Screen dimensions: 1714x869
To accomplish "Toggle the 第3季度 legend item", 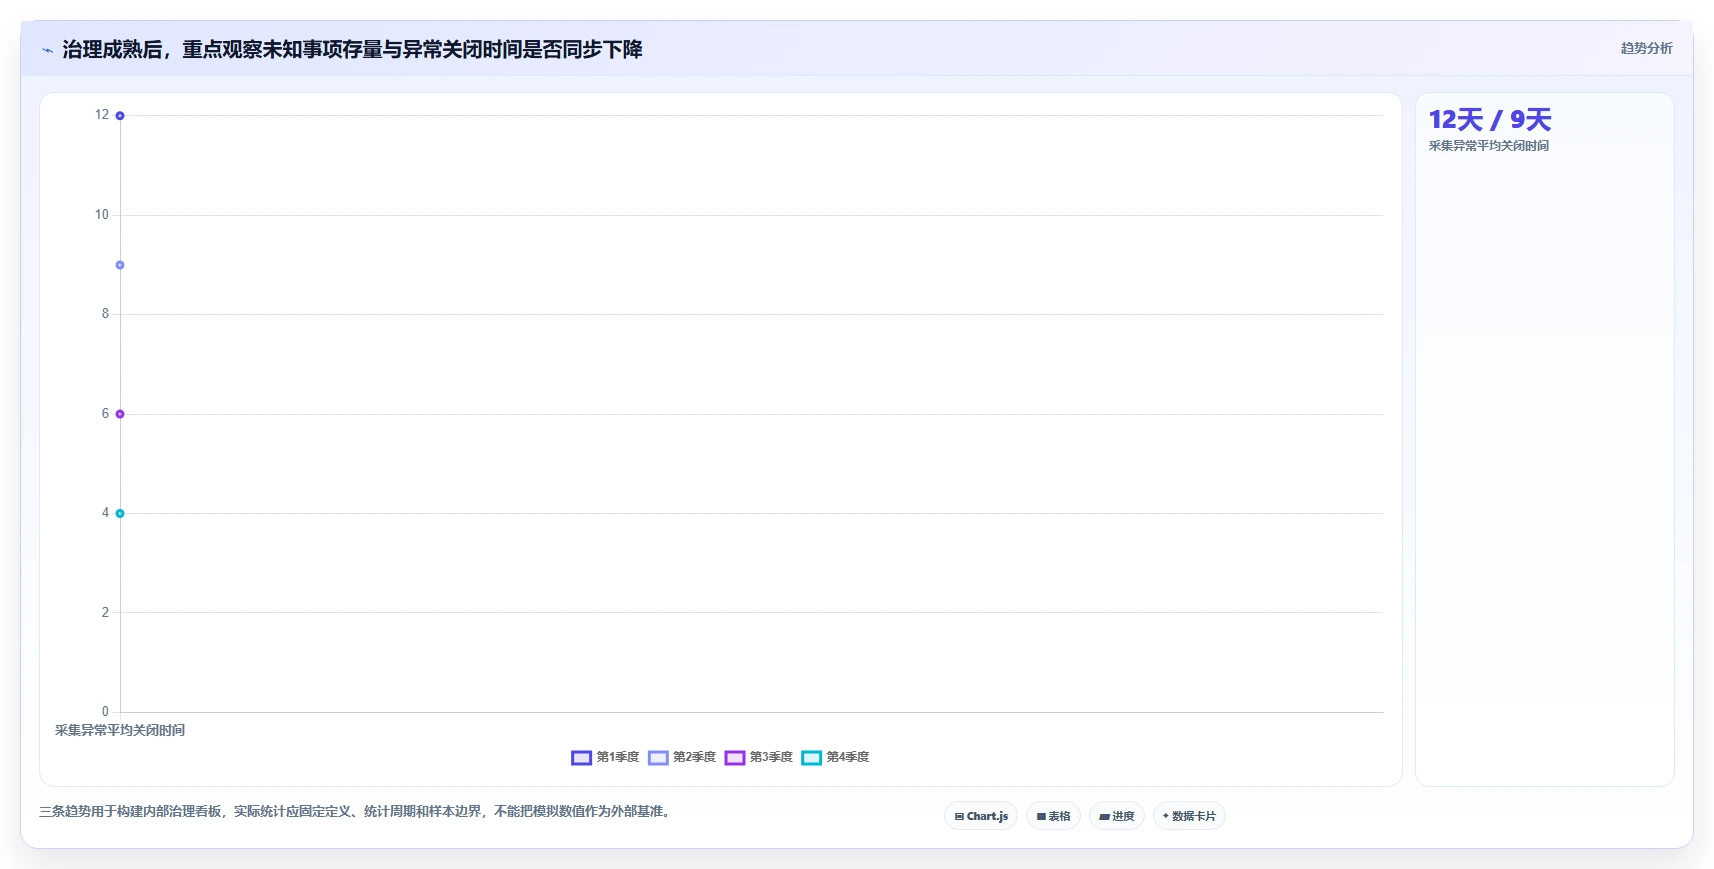I will (759, 757).
